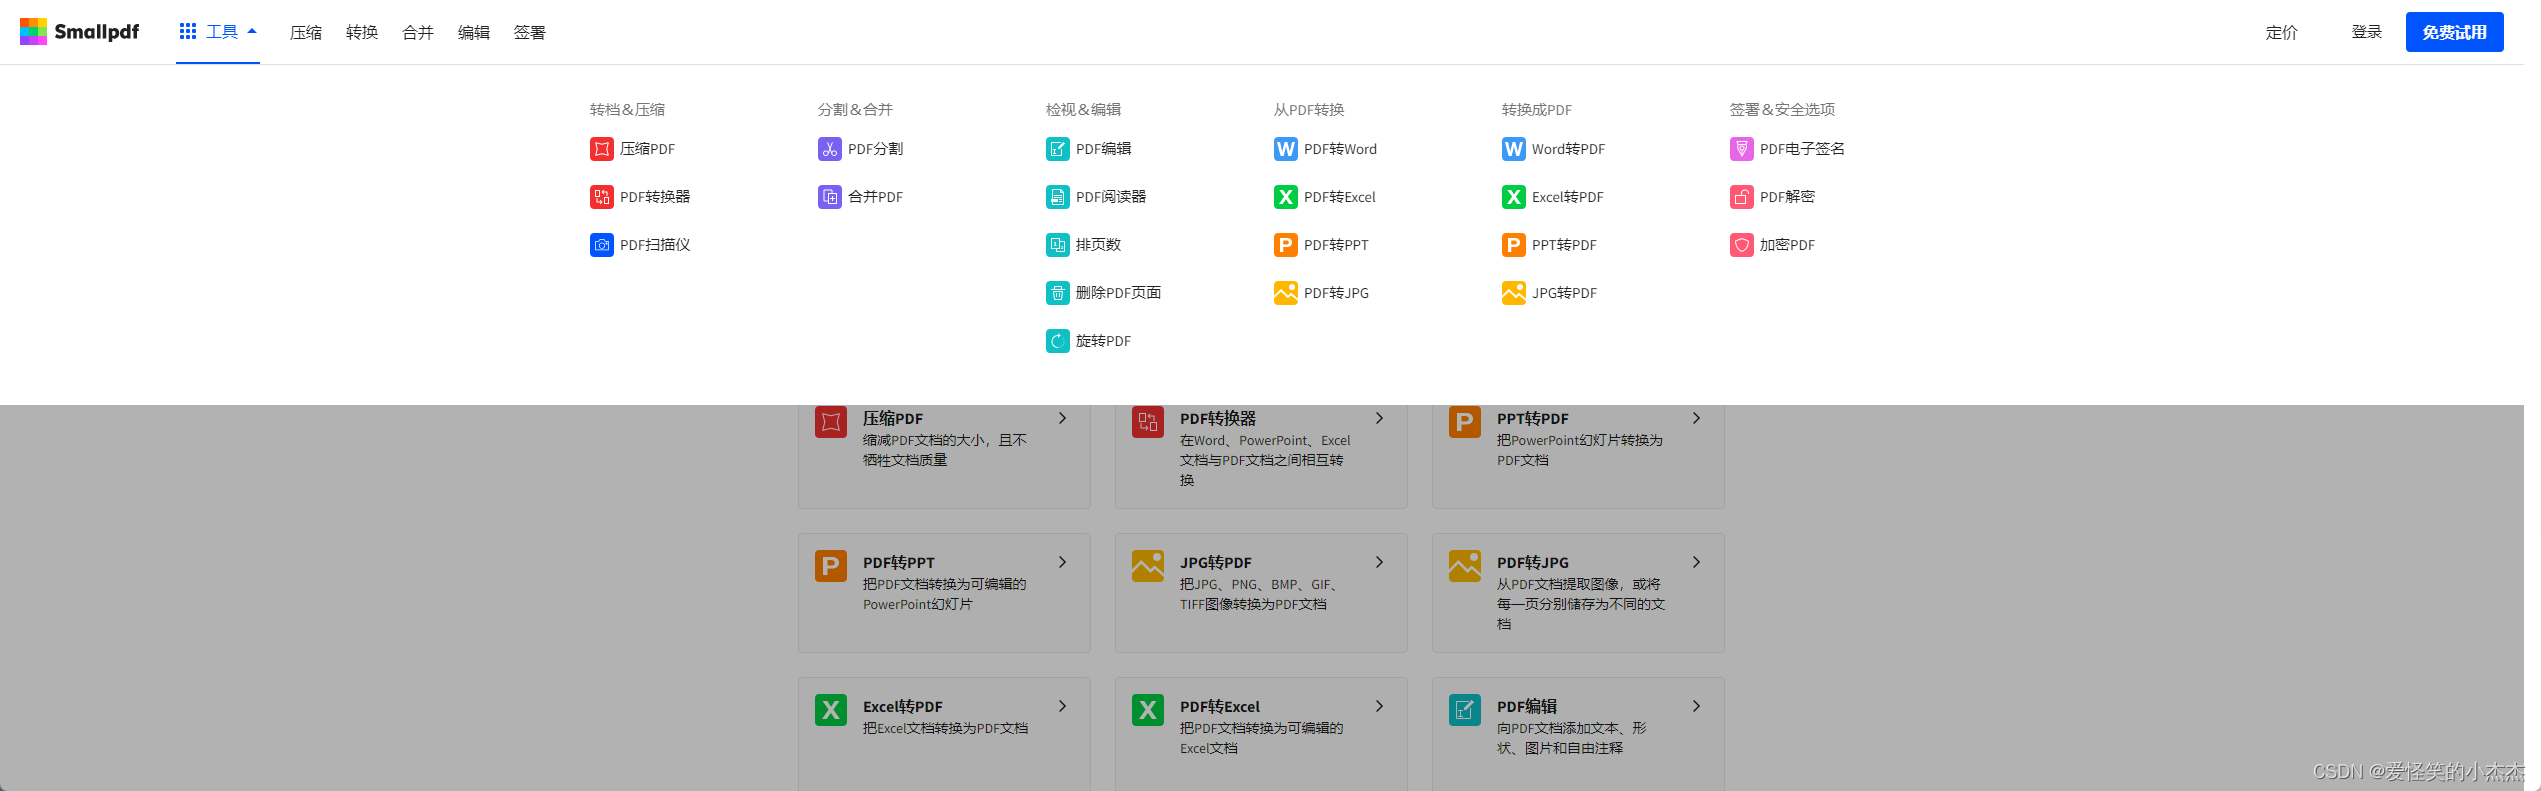Click chevron on PDF转Excel card
Image resolution: width=2541 pixels, height=791 pixels.
(x=1380, y=706)
